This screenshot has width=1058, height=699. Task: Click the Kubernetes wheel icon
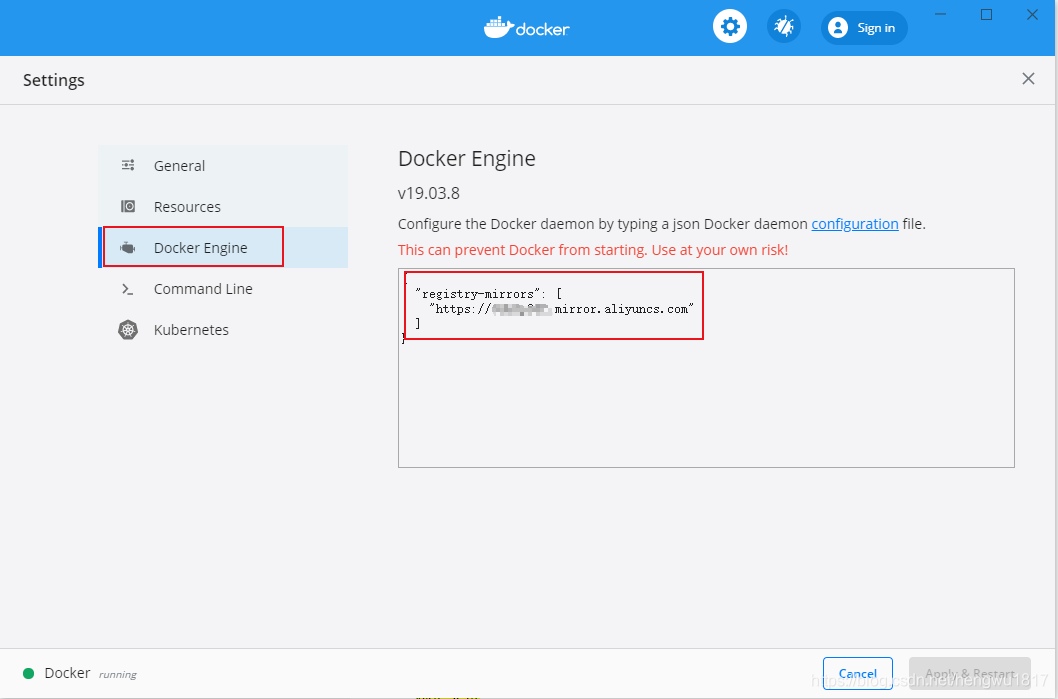tap(128, 330)
